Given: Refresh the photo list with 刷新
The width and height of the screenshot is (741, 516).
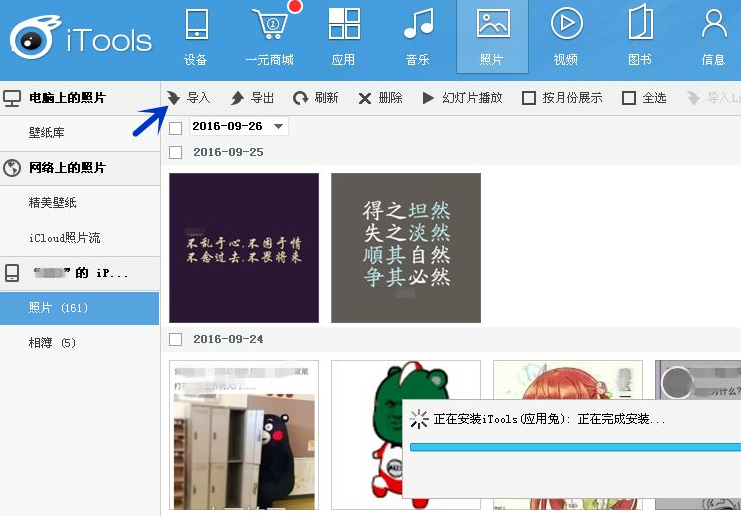Looking at the screenshot, I should (x=316, y=98).
